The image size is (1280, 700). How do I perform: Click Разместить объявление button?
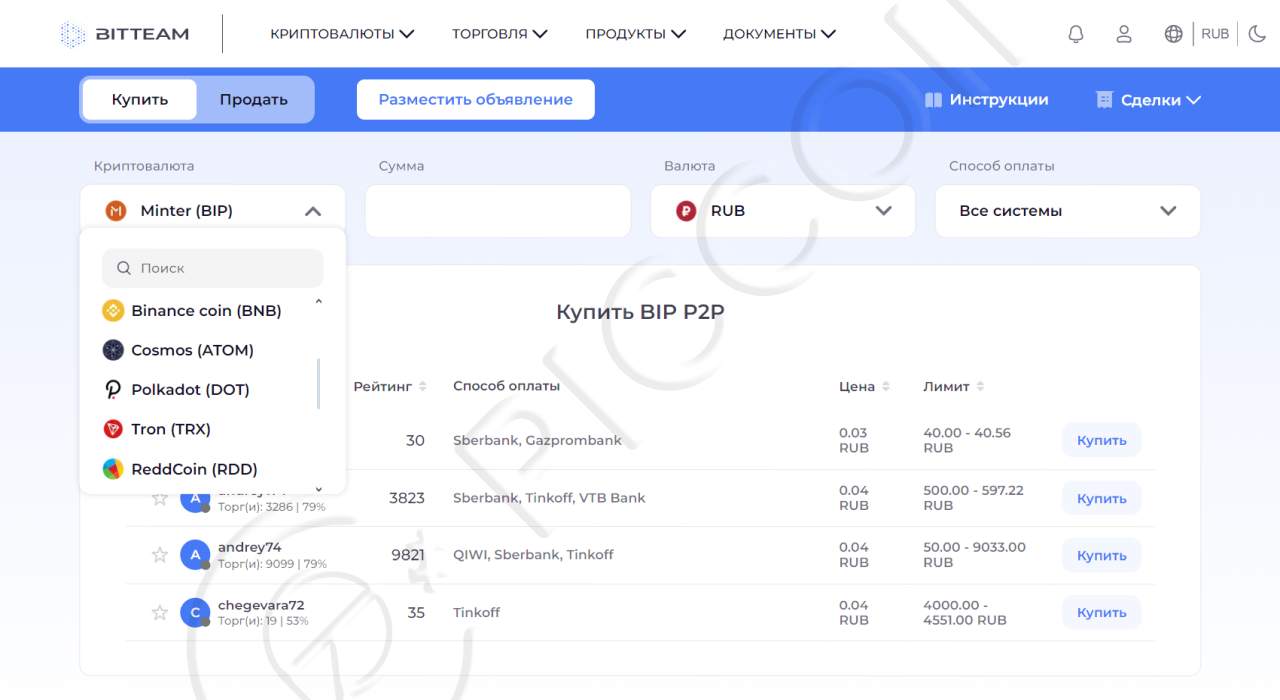(x=476, y=100)
